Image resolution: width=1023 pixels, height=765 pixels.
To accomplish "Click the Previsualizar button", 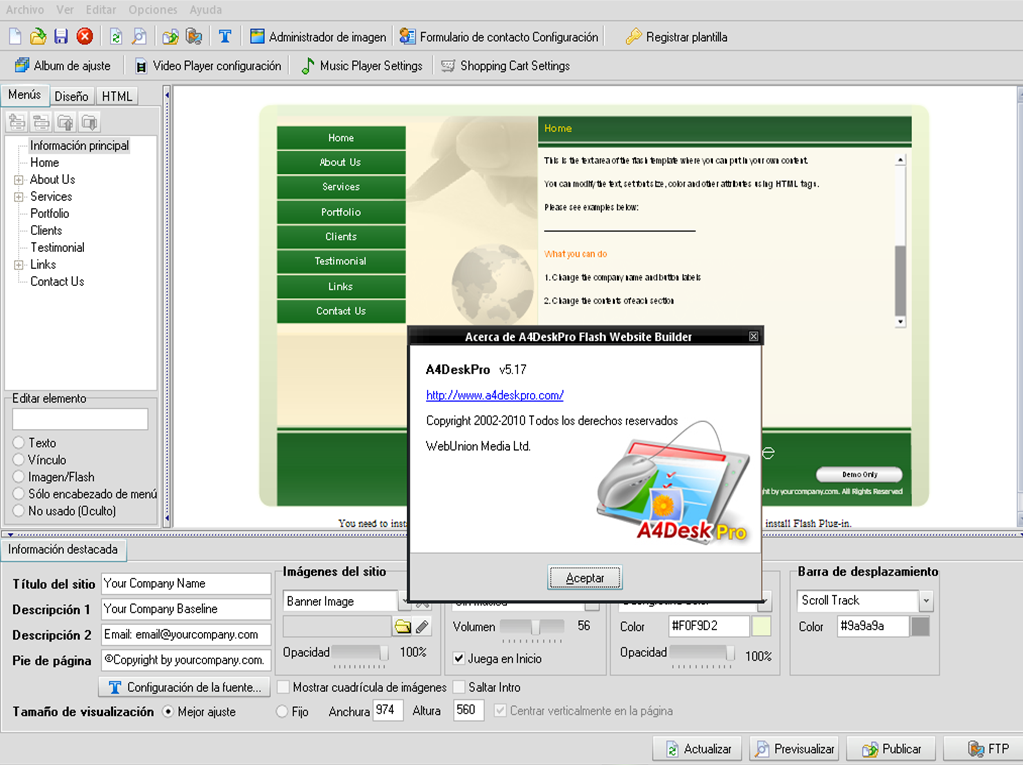I will click(x=795, y=749).
